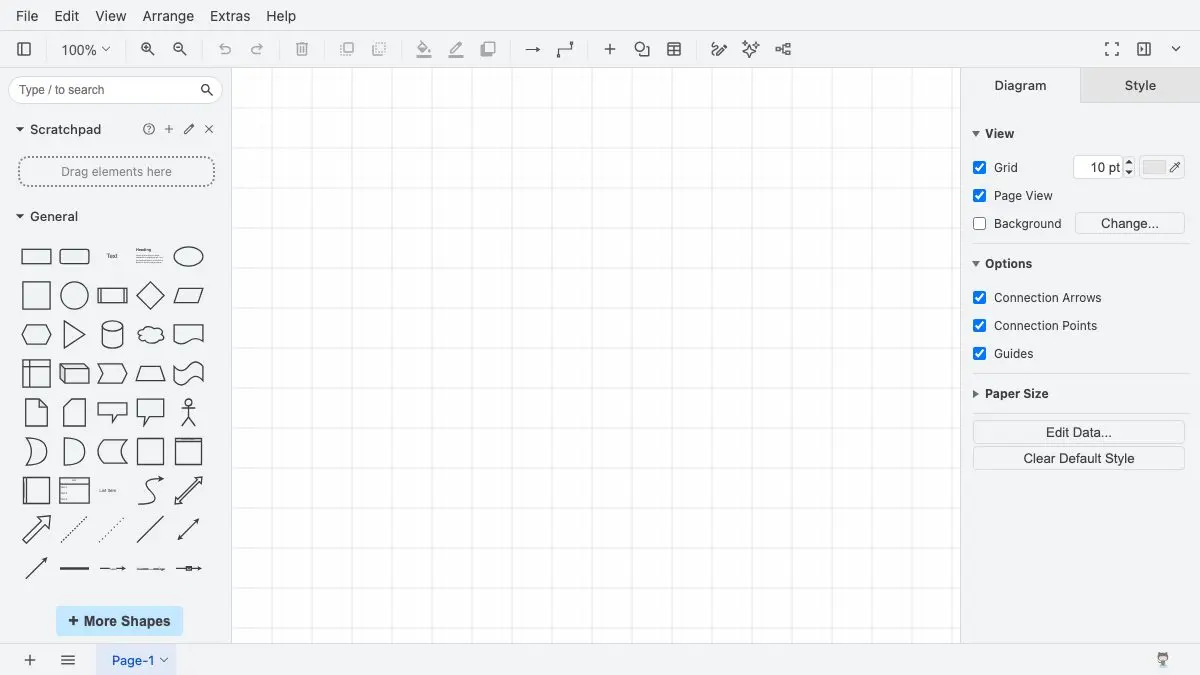1200x675 pixels.
Task: Open the View menu
Action: click(x=111, y=16)
